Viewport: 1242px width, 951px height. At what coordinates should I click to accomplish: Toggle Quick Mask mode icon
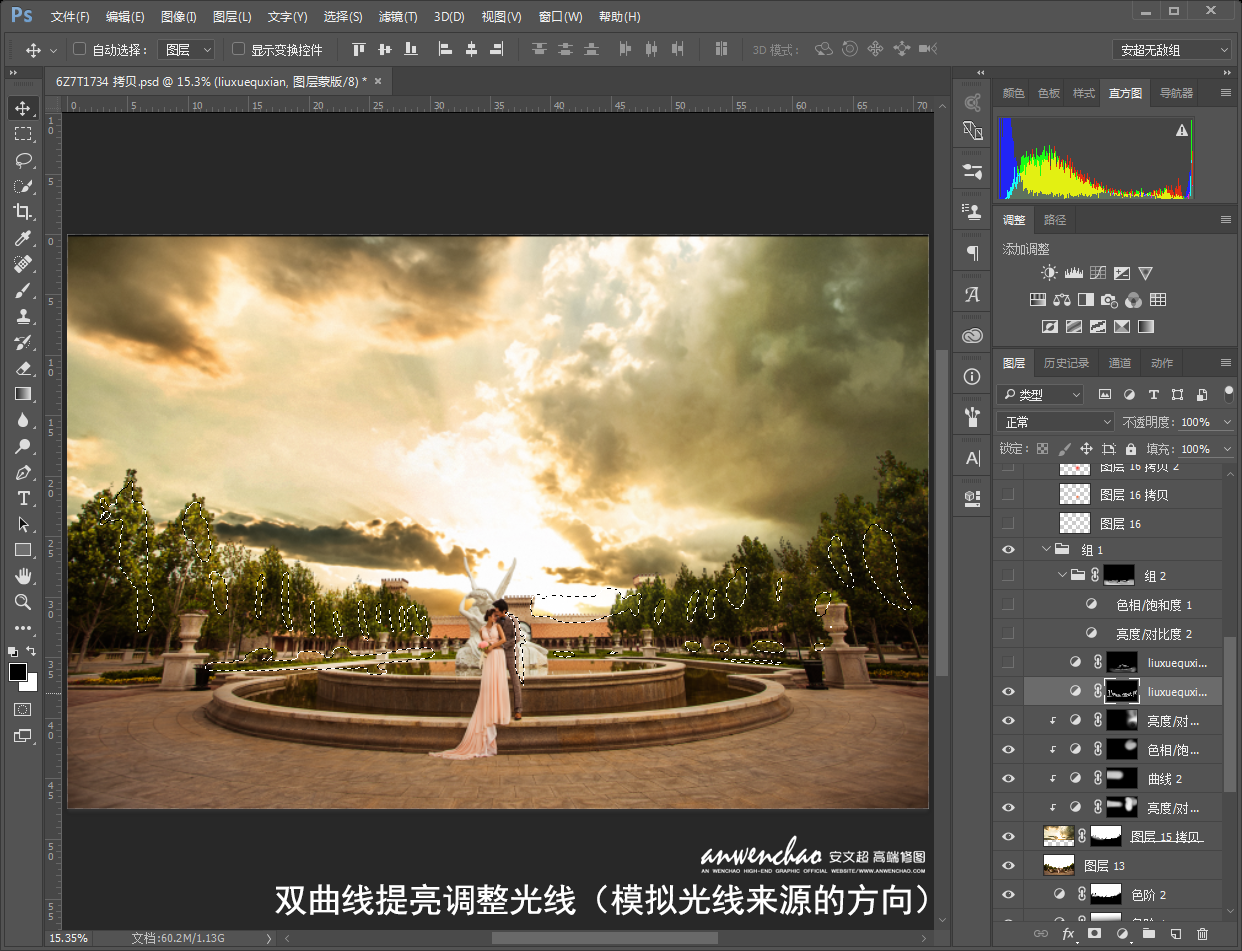23,709
